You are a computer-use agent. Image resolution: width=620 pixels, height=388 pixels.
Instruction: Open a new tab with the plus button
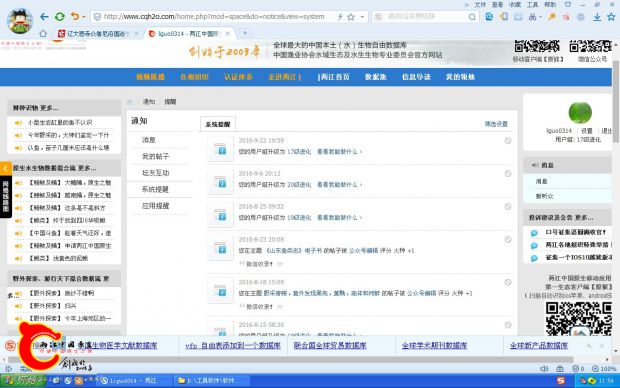coord(245,33)
